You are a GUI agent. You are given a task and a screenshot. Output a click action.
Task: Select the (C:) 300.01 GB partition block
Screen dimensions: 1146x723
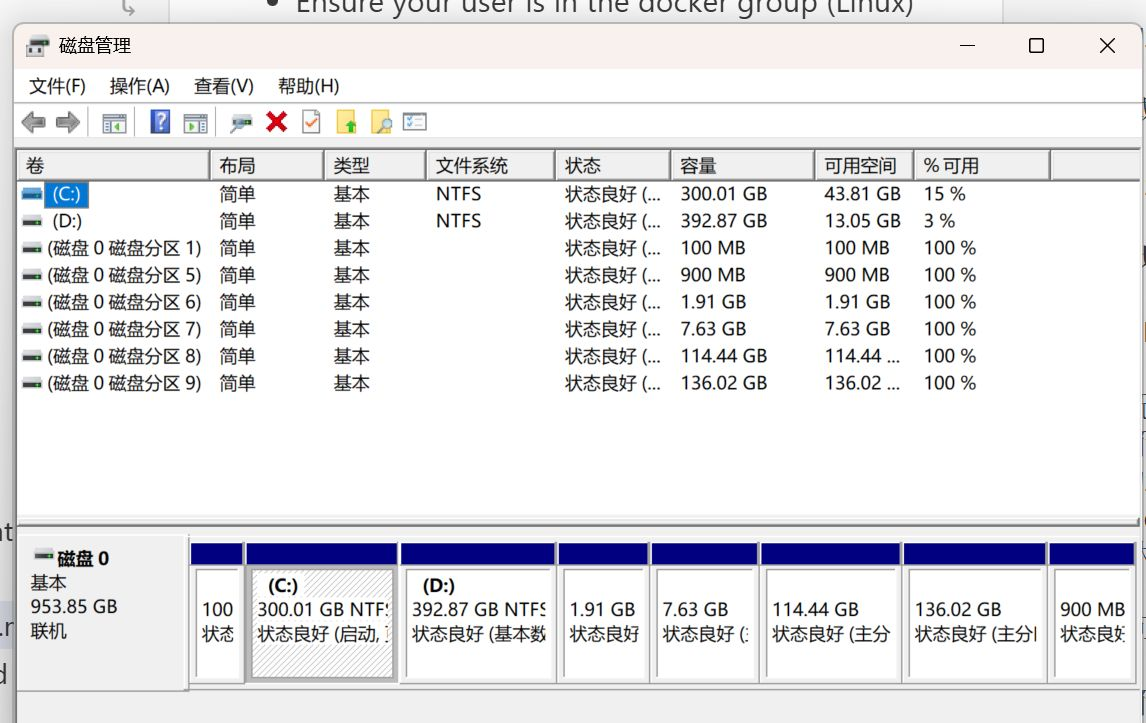coord(322,613)
